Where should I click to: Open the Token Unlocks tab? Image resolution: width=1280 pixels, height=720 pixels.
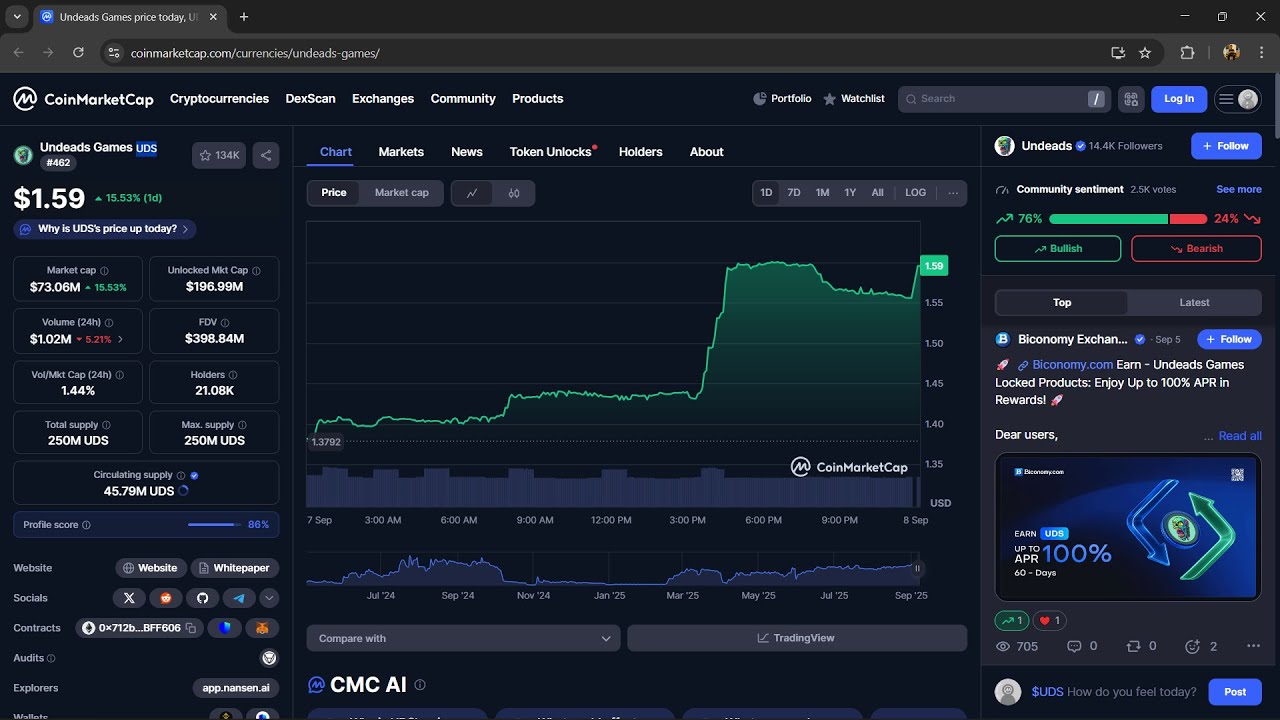(551, 152)
